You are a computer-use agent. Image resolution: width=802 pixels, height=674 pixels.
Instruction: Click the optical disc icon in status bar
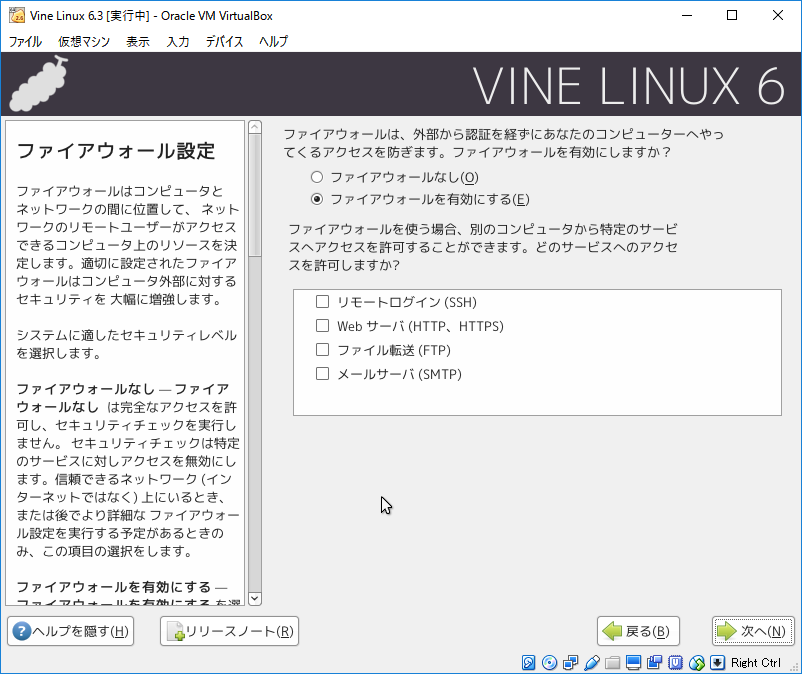tap(549, 663)
